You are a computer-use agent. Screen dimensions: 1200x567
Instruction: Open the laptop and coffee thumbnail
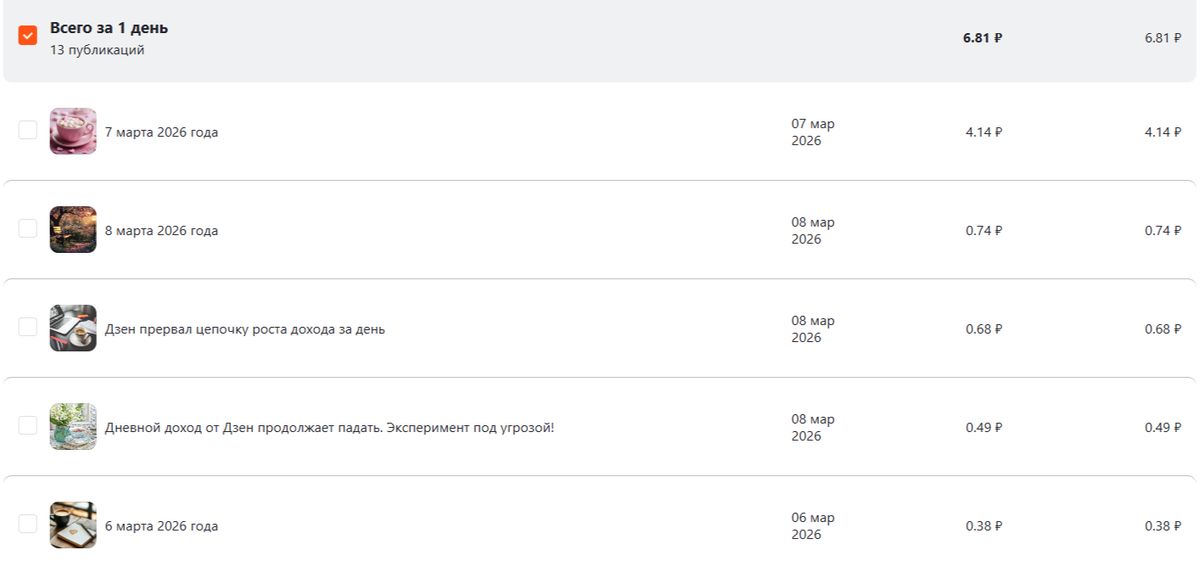(73, 328)
